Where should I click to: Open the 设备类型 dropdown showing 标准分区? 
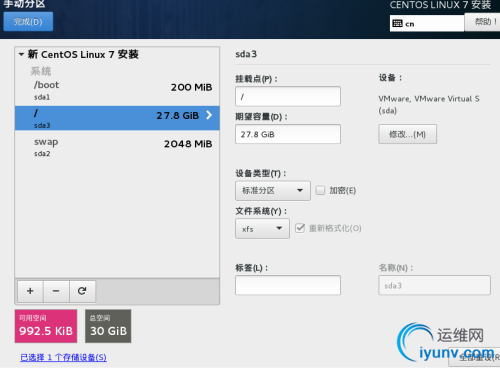(273, 191)
